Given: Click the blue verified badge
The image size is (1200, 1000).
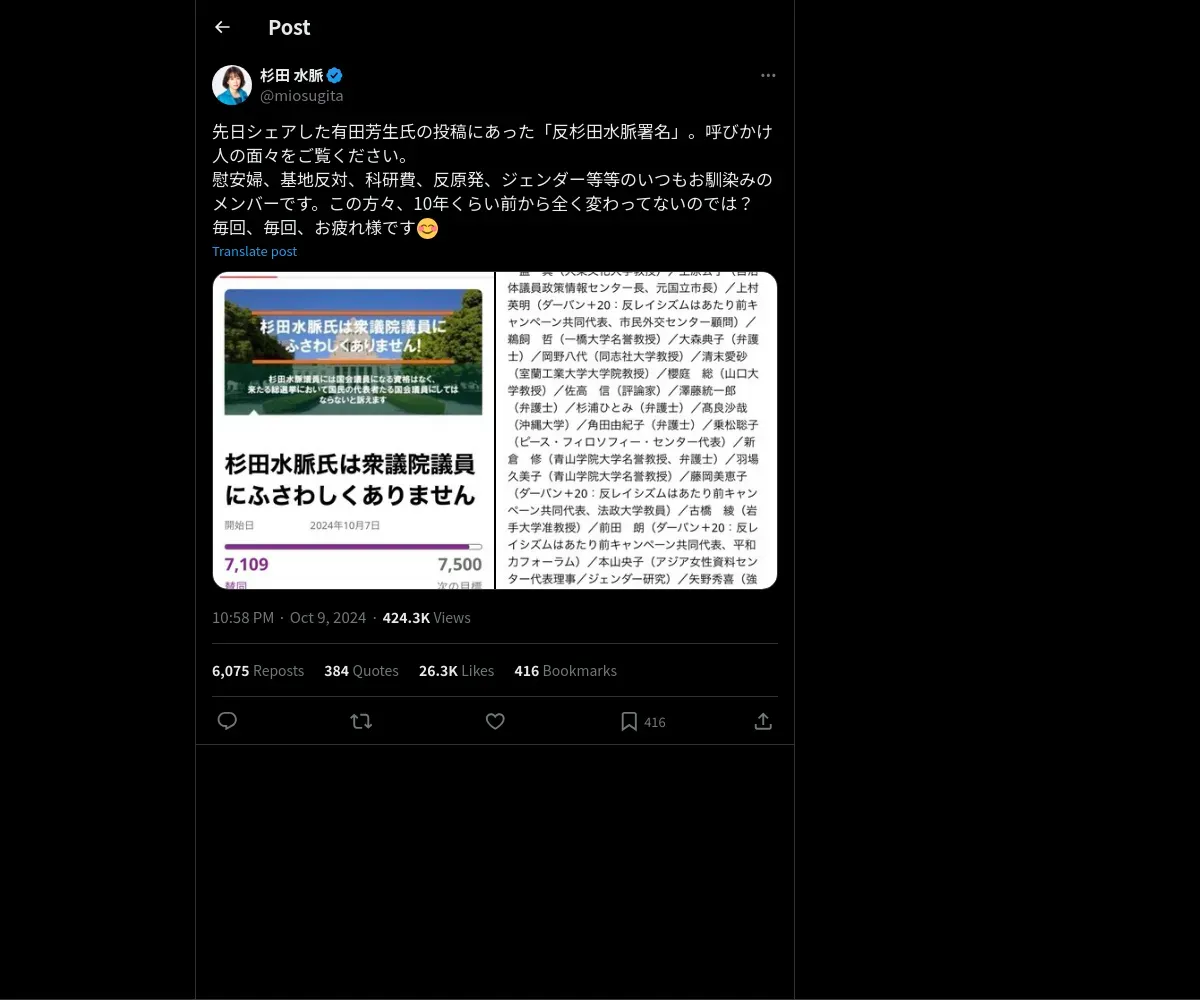Looking at the screenshot, I should click(x=335, y=75).
